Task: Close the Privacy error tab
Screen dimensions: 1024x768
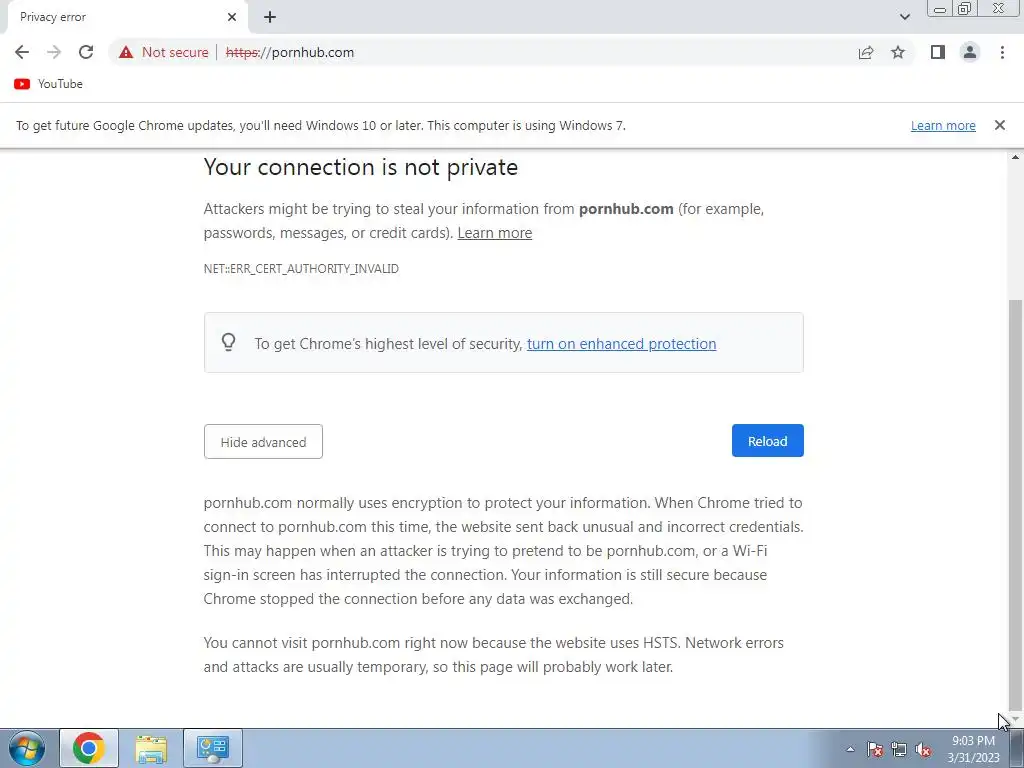Action: click(232, 17)
